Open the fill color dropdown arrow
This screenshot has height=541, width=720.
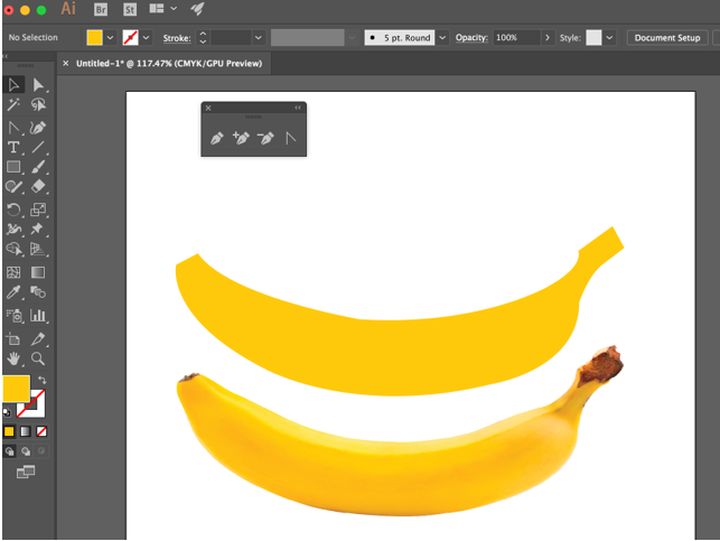pyautogui.click(x=110, y=38)
